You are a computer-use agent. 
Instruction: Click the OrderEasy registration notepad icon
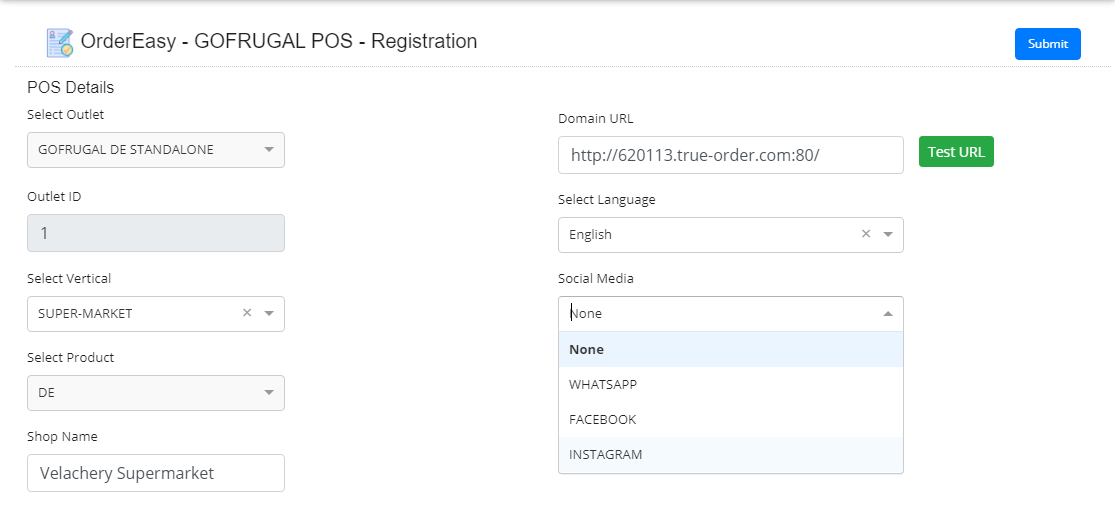click(x=60, y=43)
